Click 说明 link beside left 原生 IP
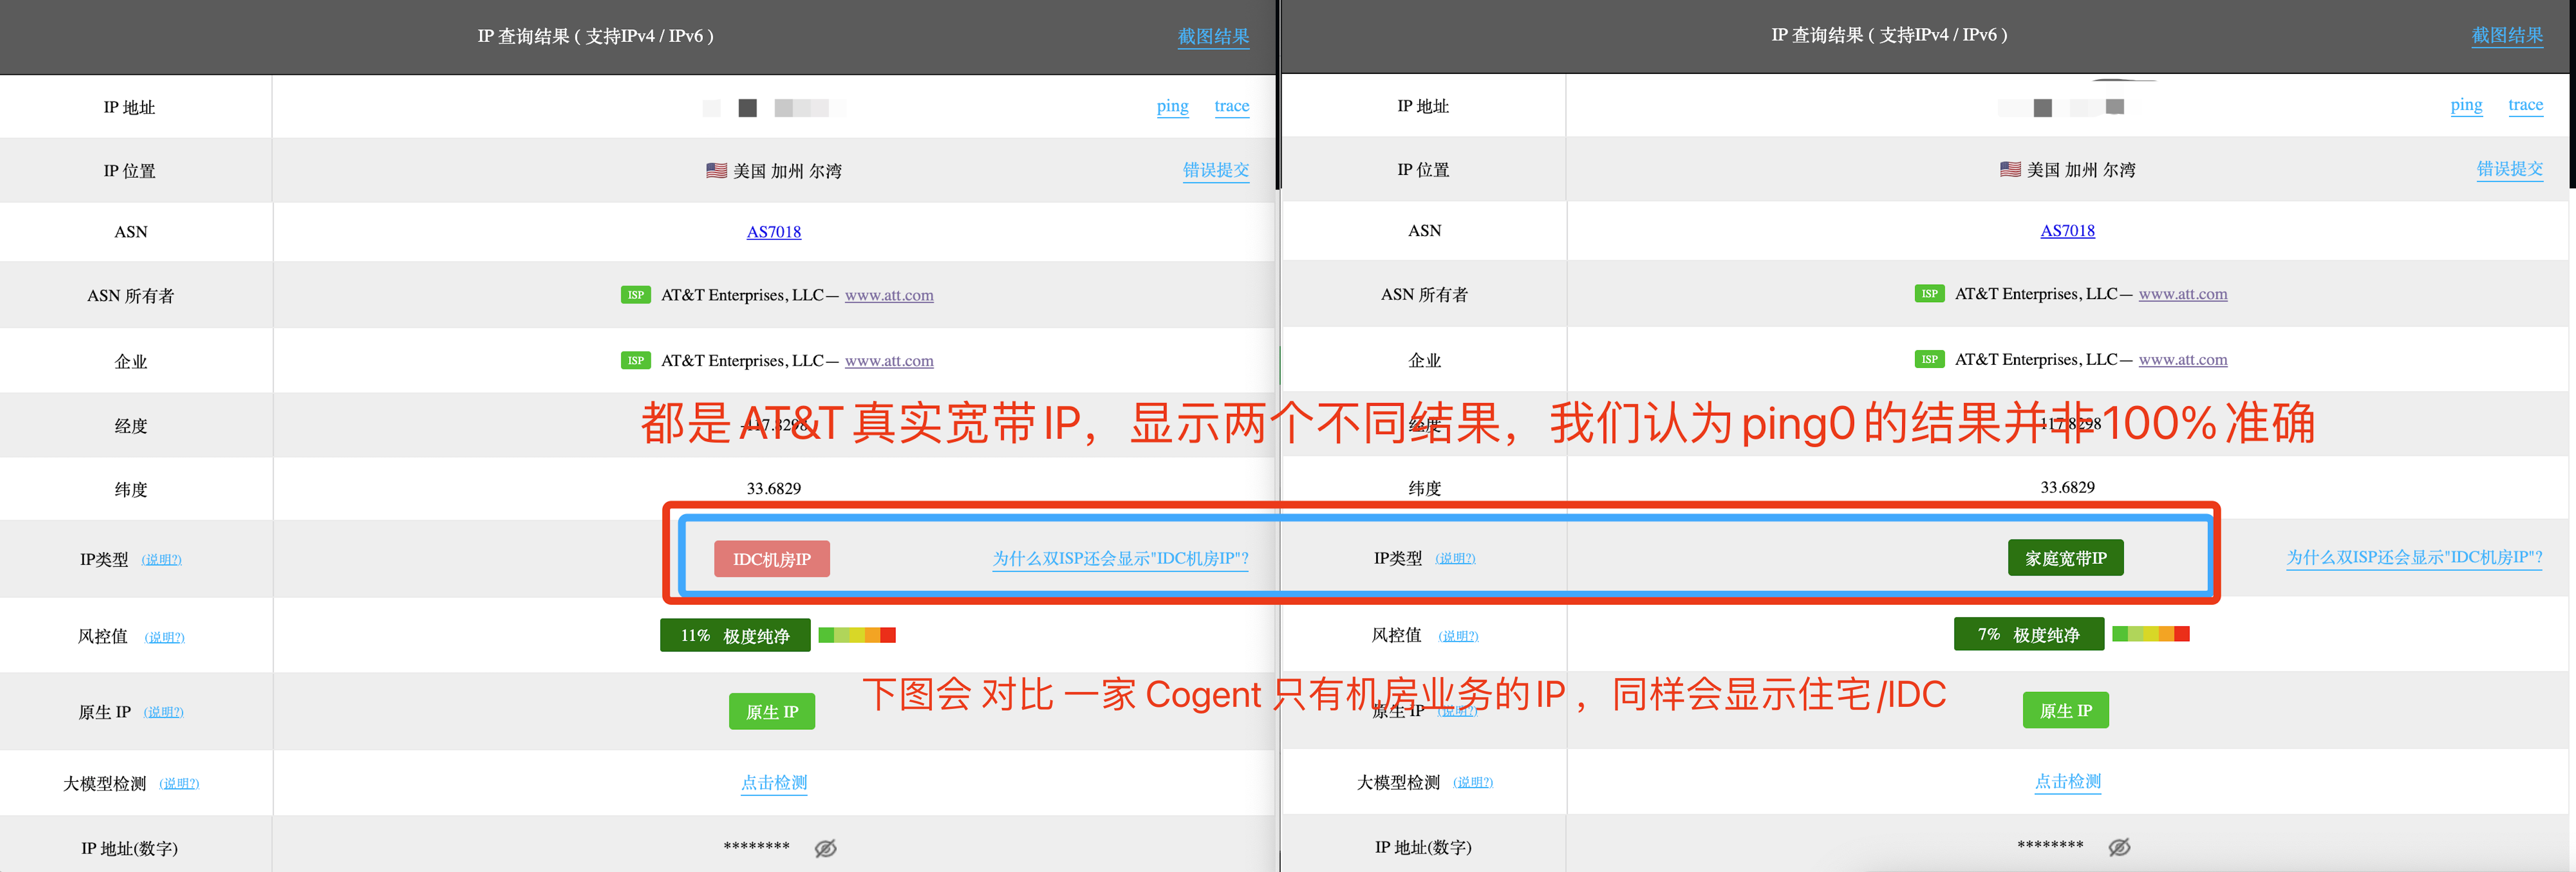This screenshot has width=2576, height=872. click(163, 713)
